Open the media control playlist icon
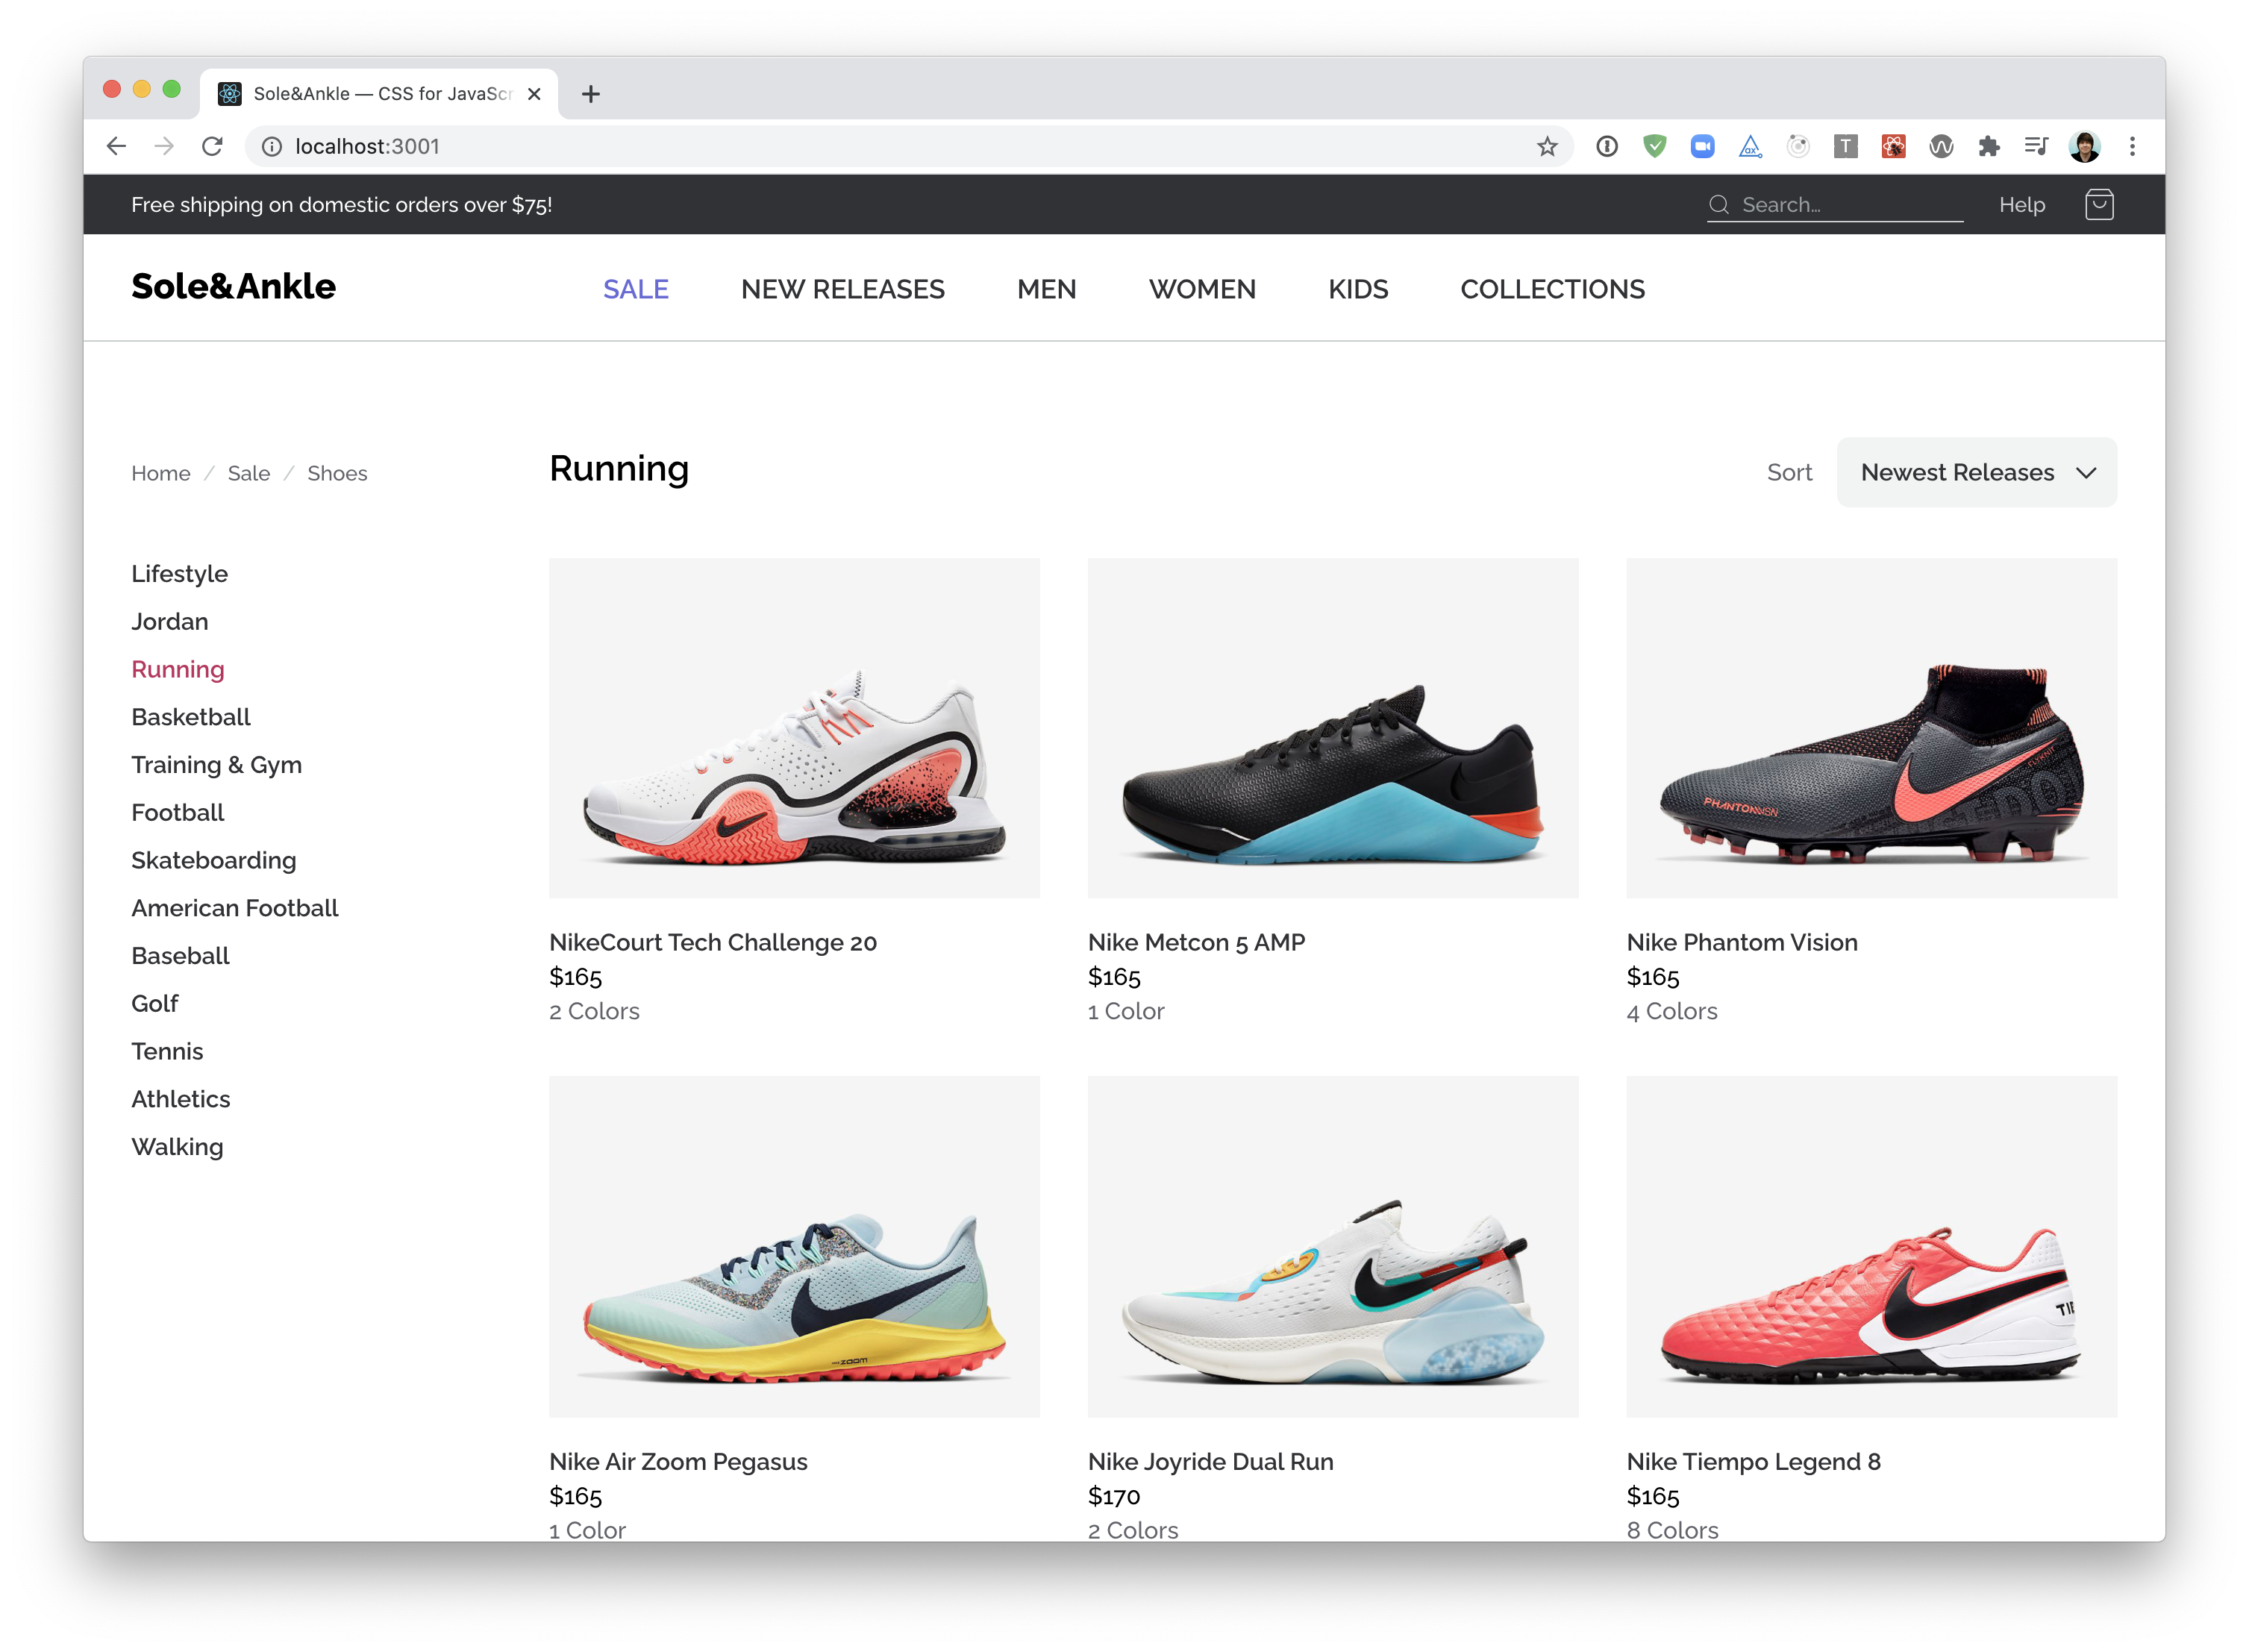Viewport: 2249px width, 1652px height. tap(2036, 147)
